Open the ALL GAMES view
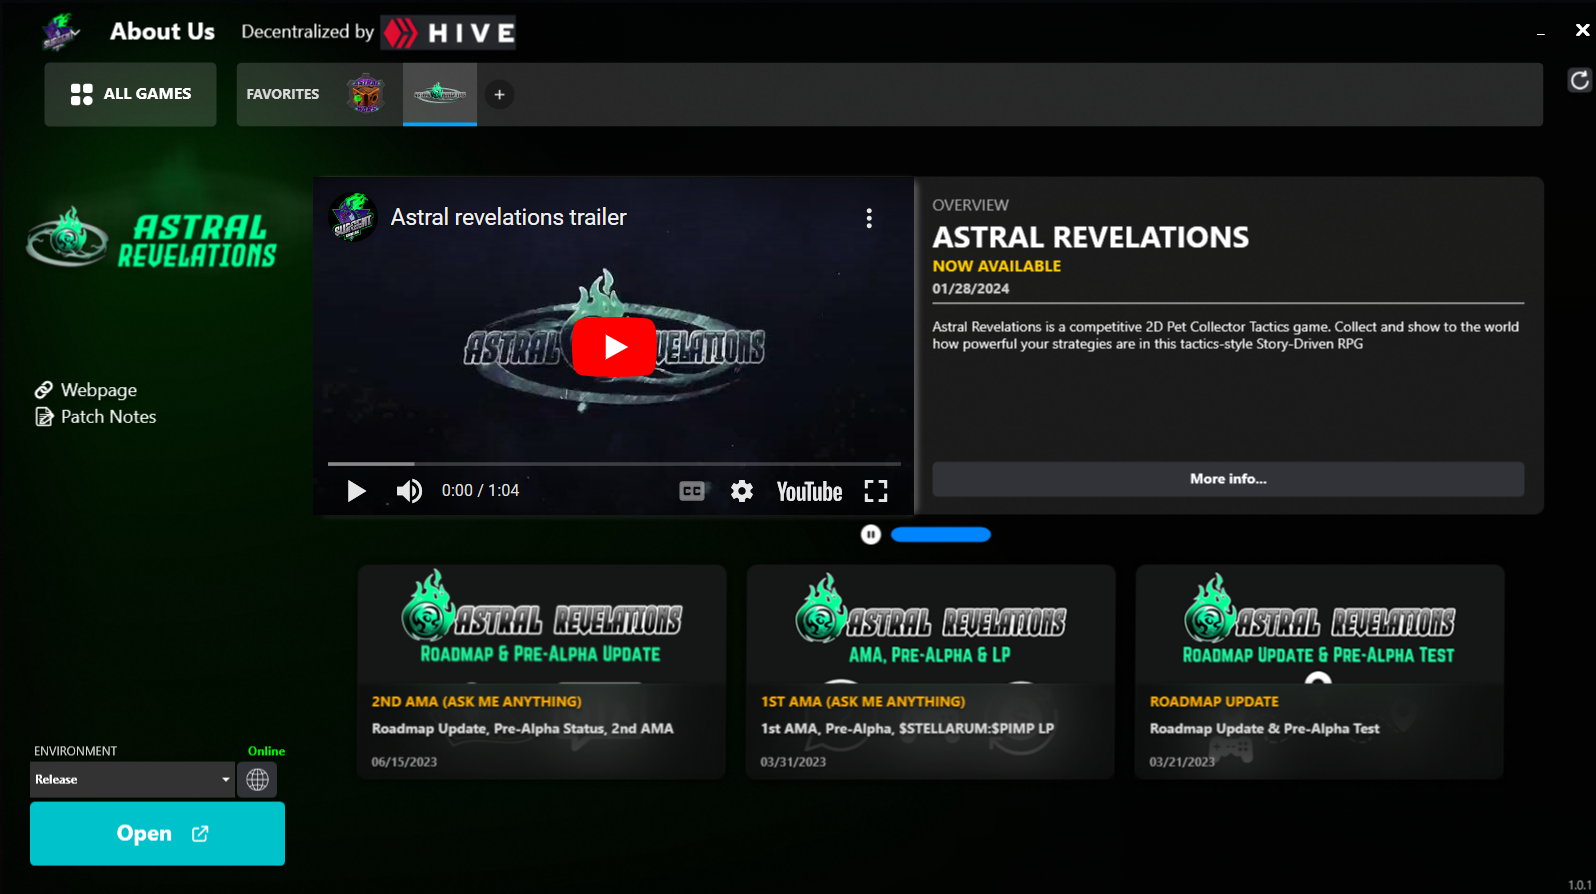1596x894 pixels. tap(130, 94)
